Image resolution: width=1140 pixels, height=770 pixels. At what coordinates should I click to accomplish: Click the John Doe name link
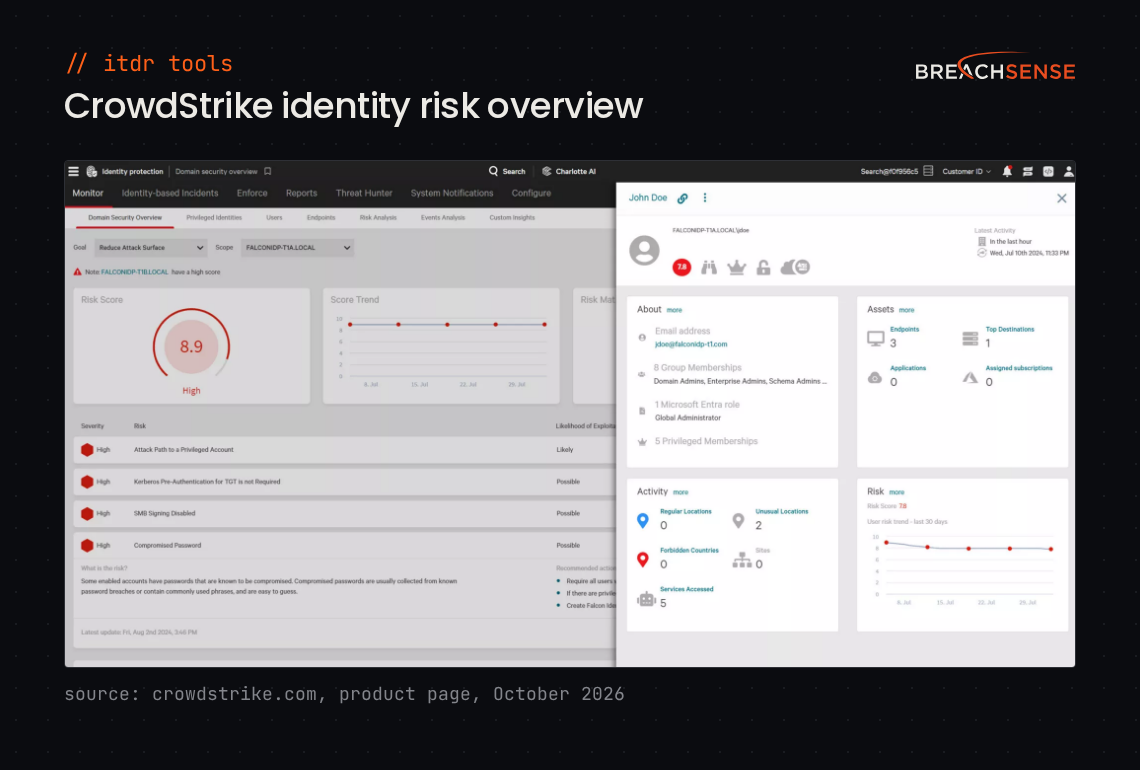pyautogui.click(x=648, y=198)
